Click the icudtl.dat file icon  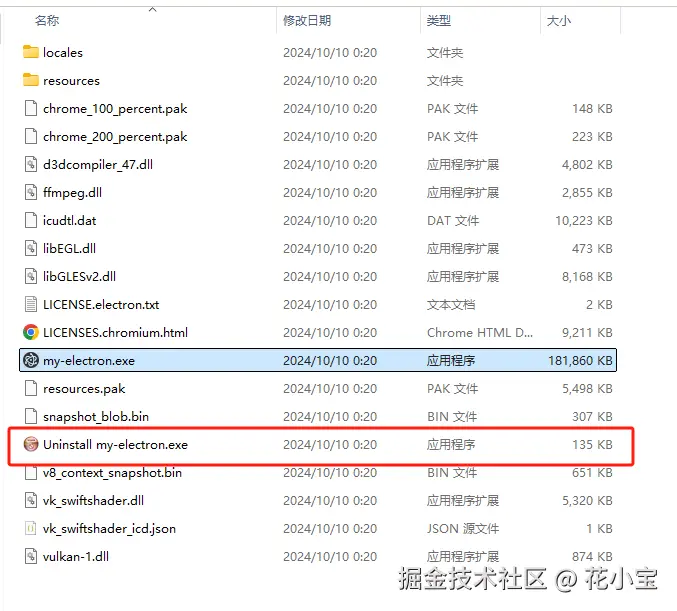pyautogui.click(x=31, y=220)
